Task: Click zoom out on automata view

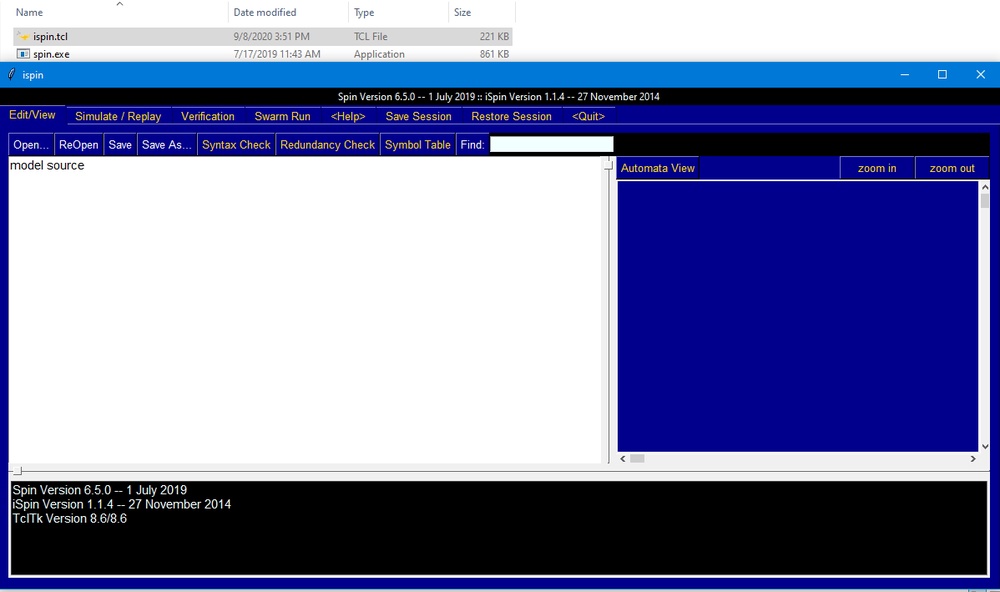Action: click(x=952, y=168)
